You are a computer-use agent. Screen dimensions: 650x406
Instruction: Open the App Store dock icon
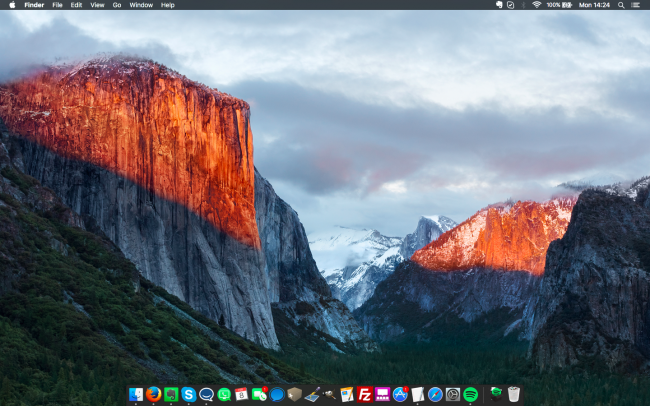400,394
